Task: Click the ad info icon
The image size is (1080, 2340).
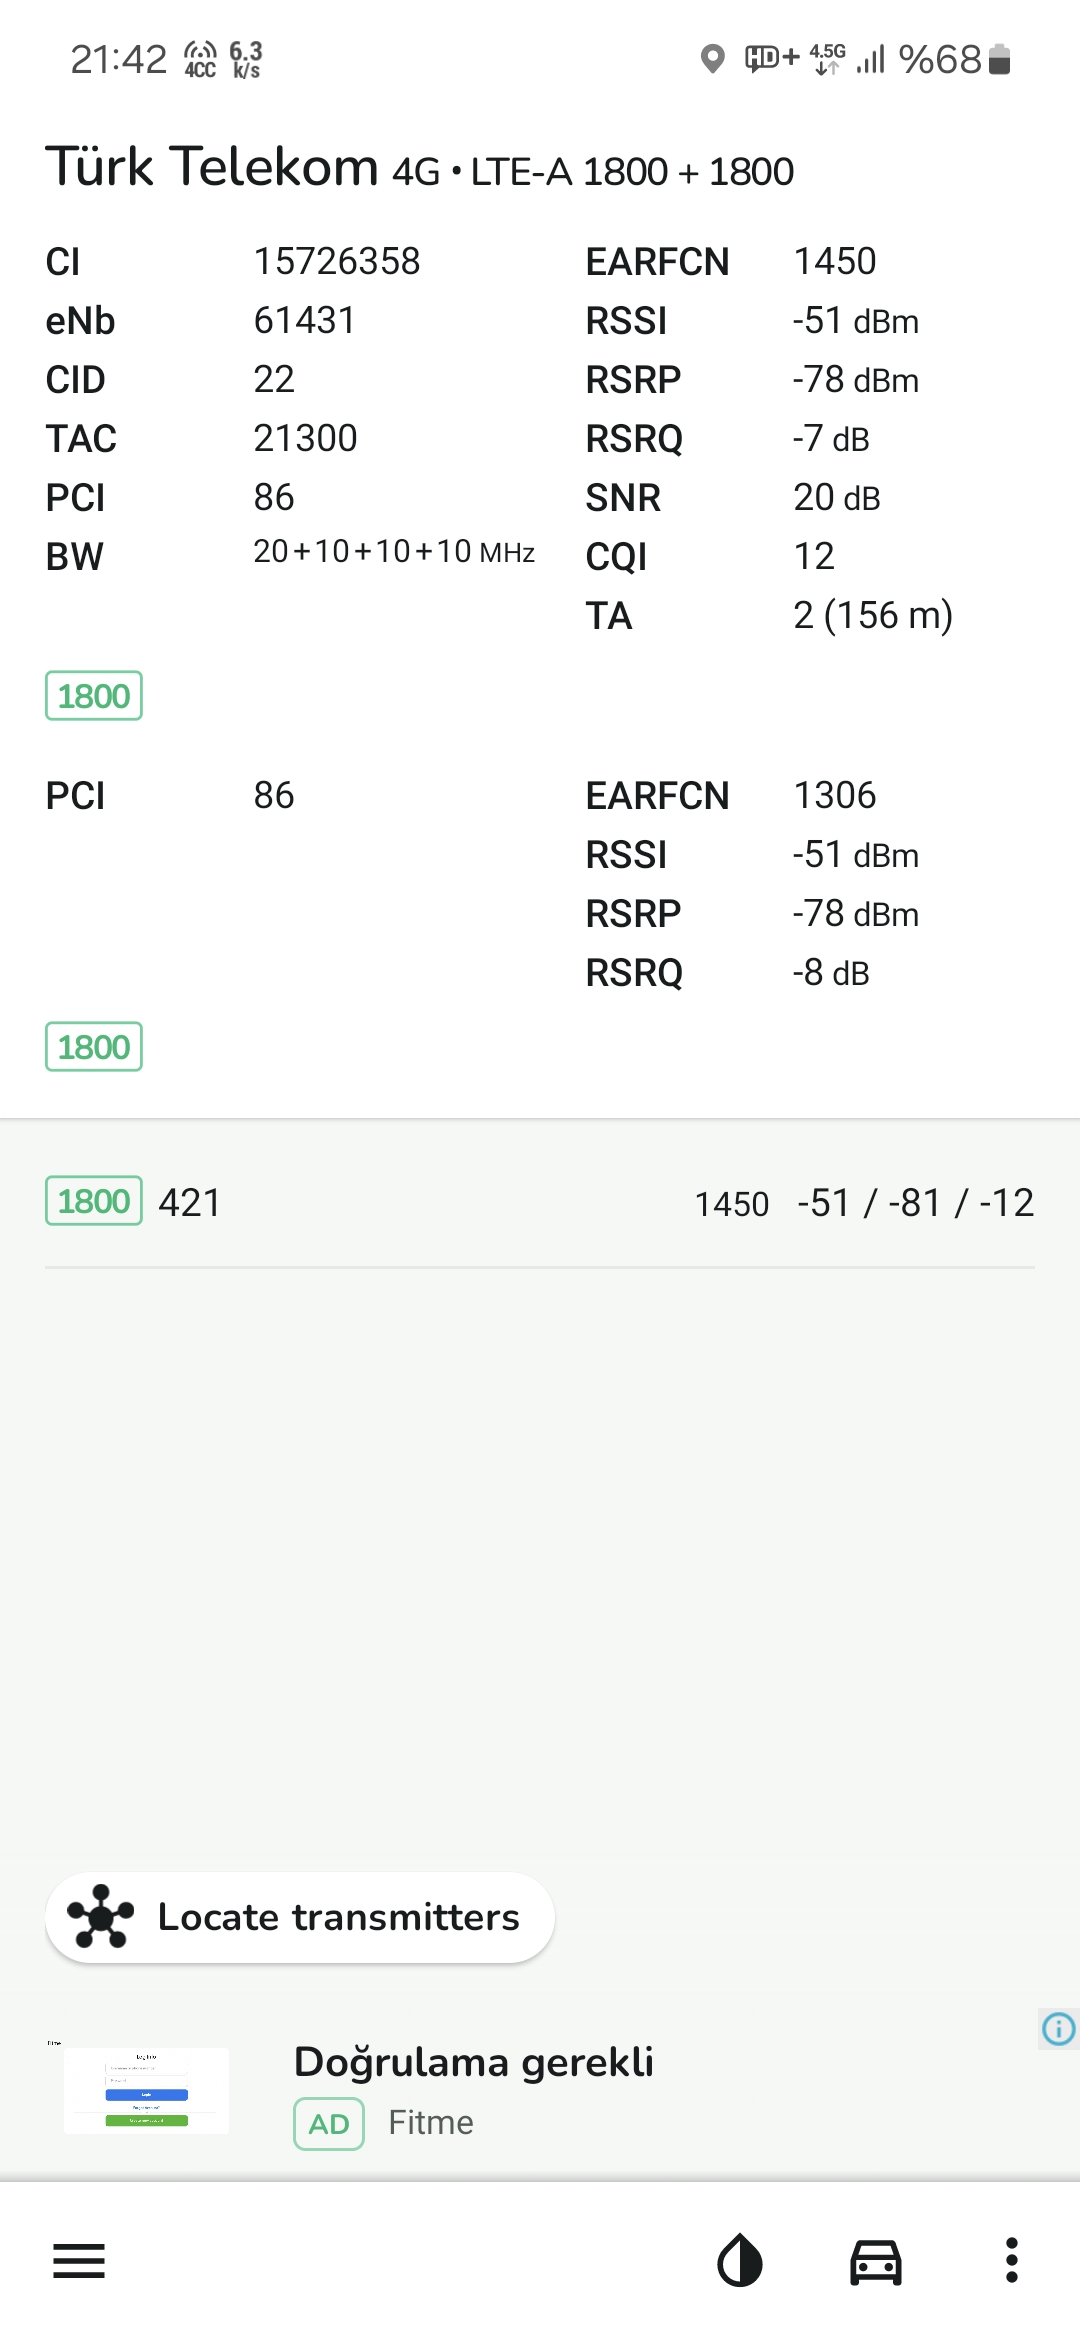Action: tap(1058, 2029)
